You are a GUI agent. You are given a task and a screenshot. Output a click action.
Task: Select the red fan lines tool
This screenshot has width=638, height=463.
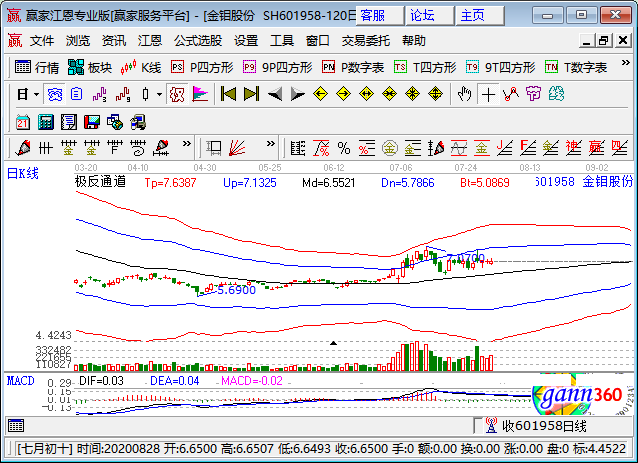[237, 148]
